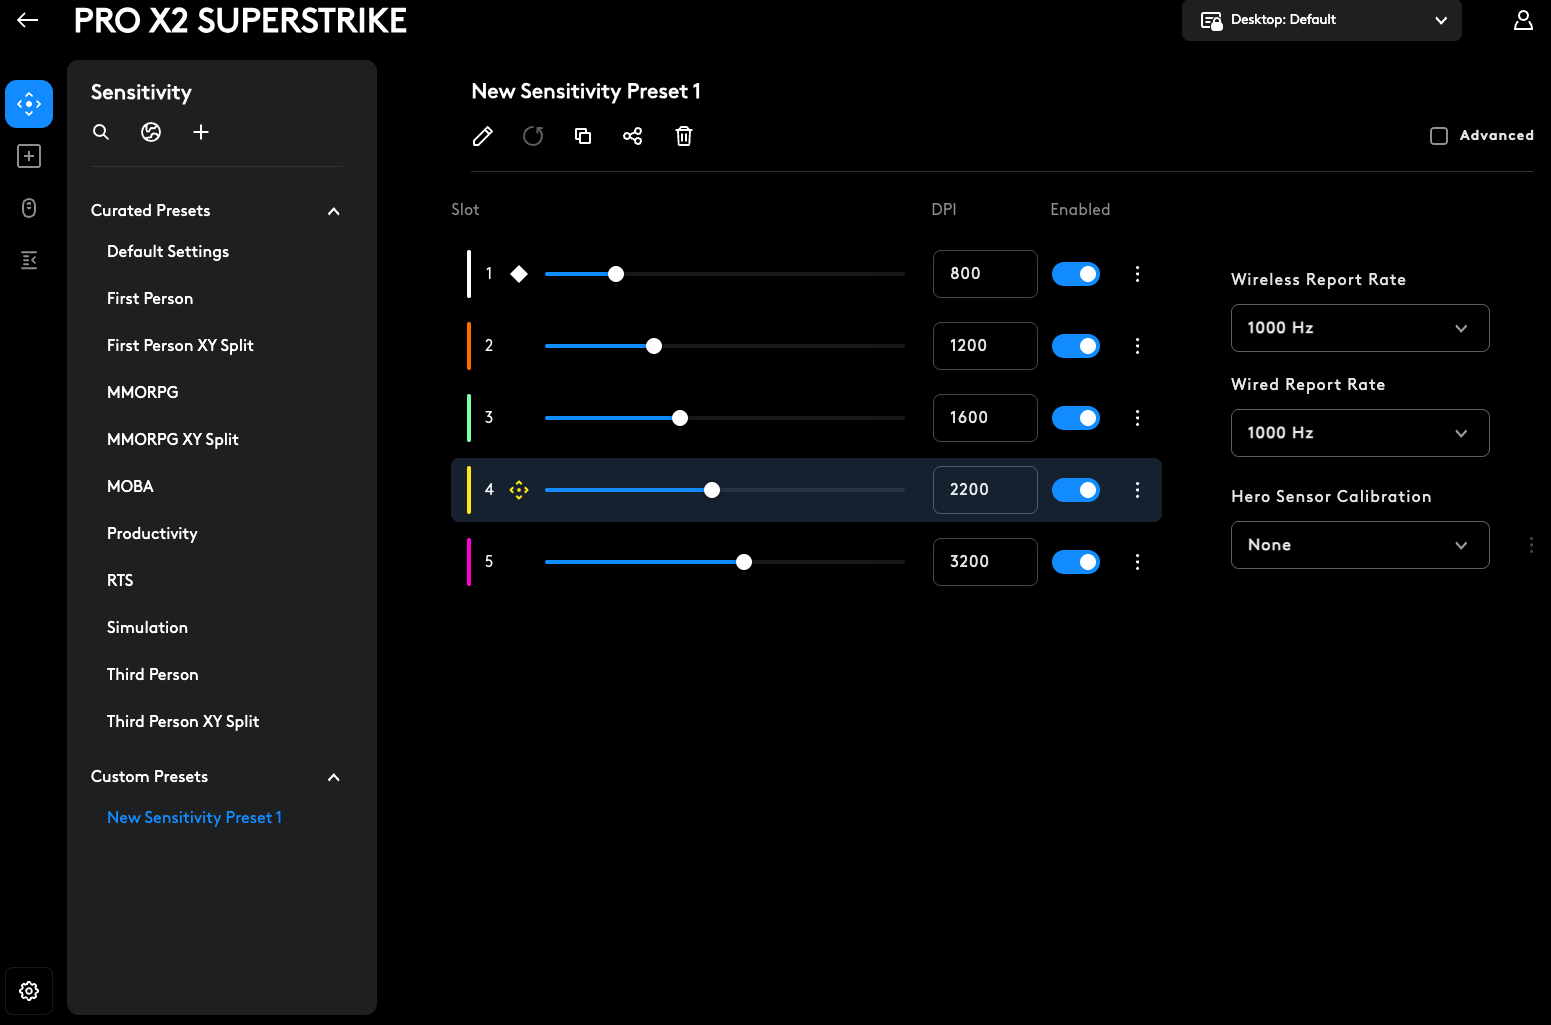This screenshot has height=1025, width=1551.
Task: Open the Wireless Report Rate dropdown
Action: point(1360,328)
